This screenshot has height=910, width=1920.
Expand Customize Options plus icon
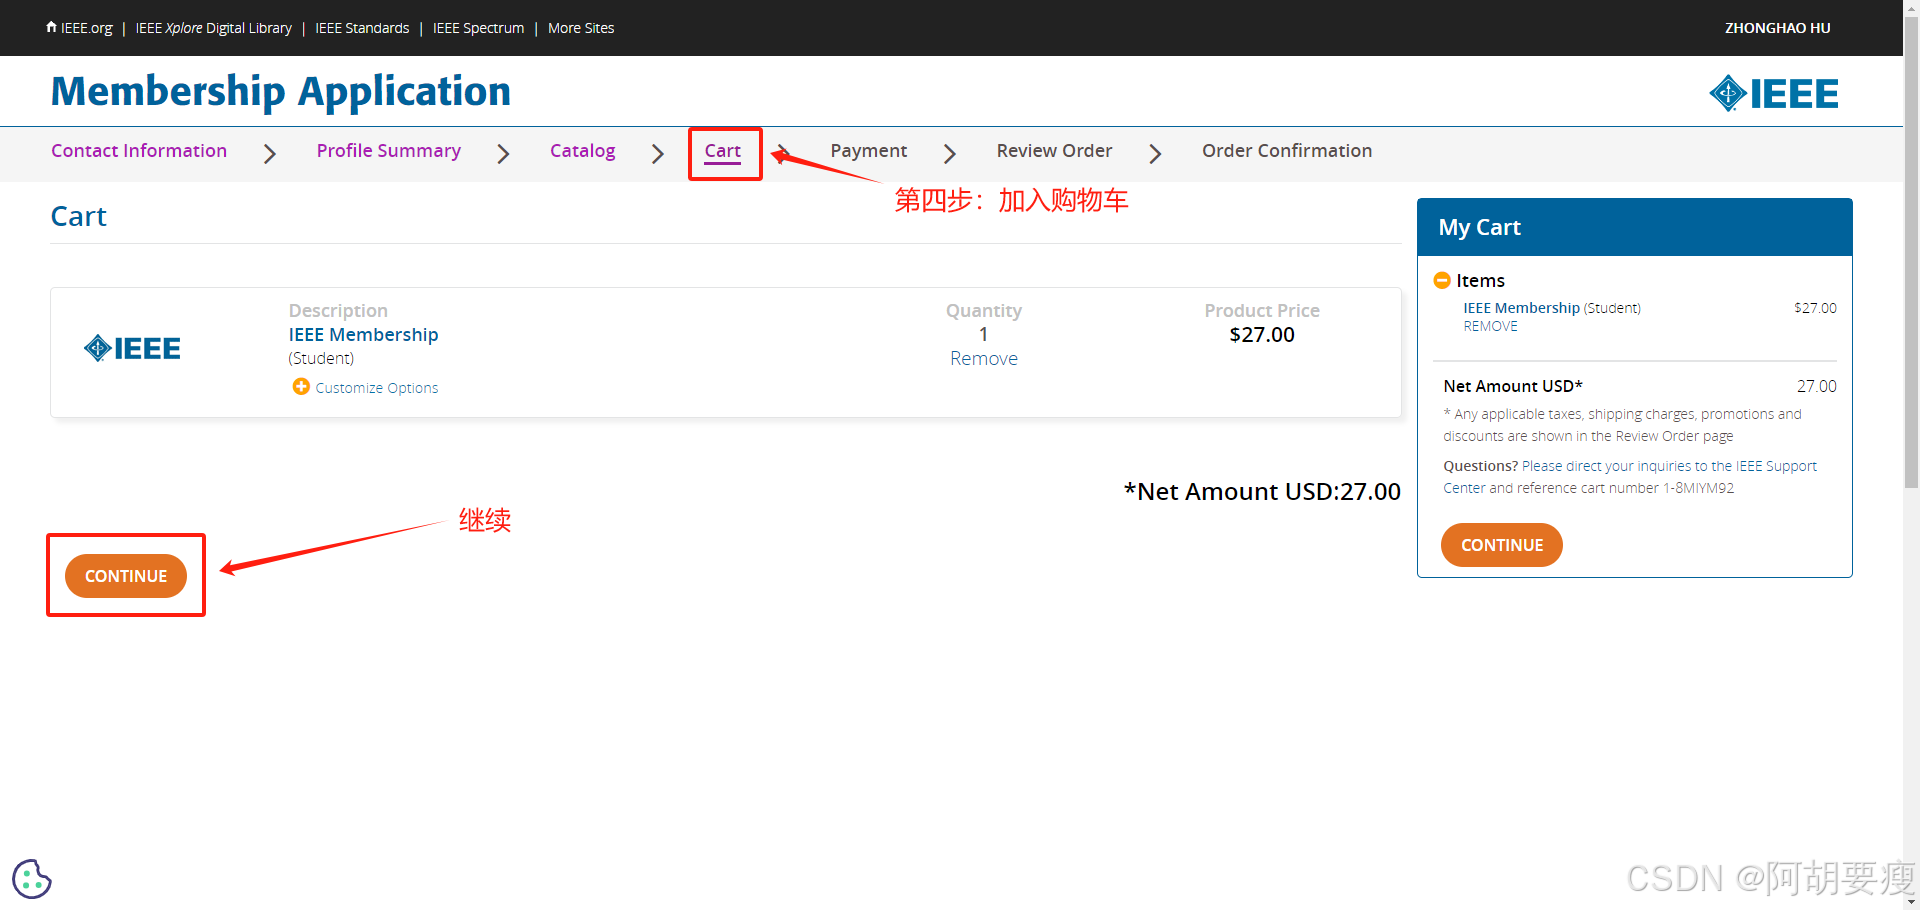(300, 386)
